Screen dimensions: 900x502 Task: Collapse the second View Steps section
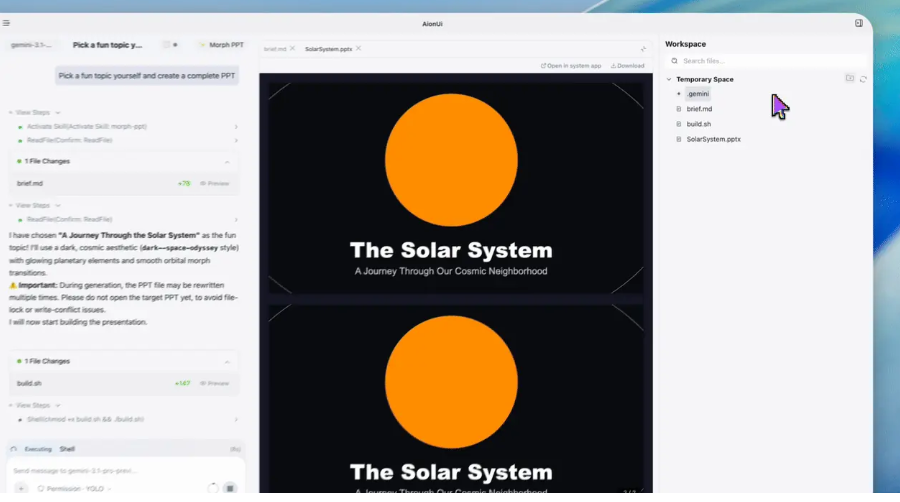coord(34,205)
